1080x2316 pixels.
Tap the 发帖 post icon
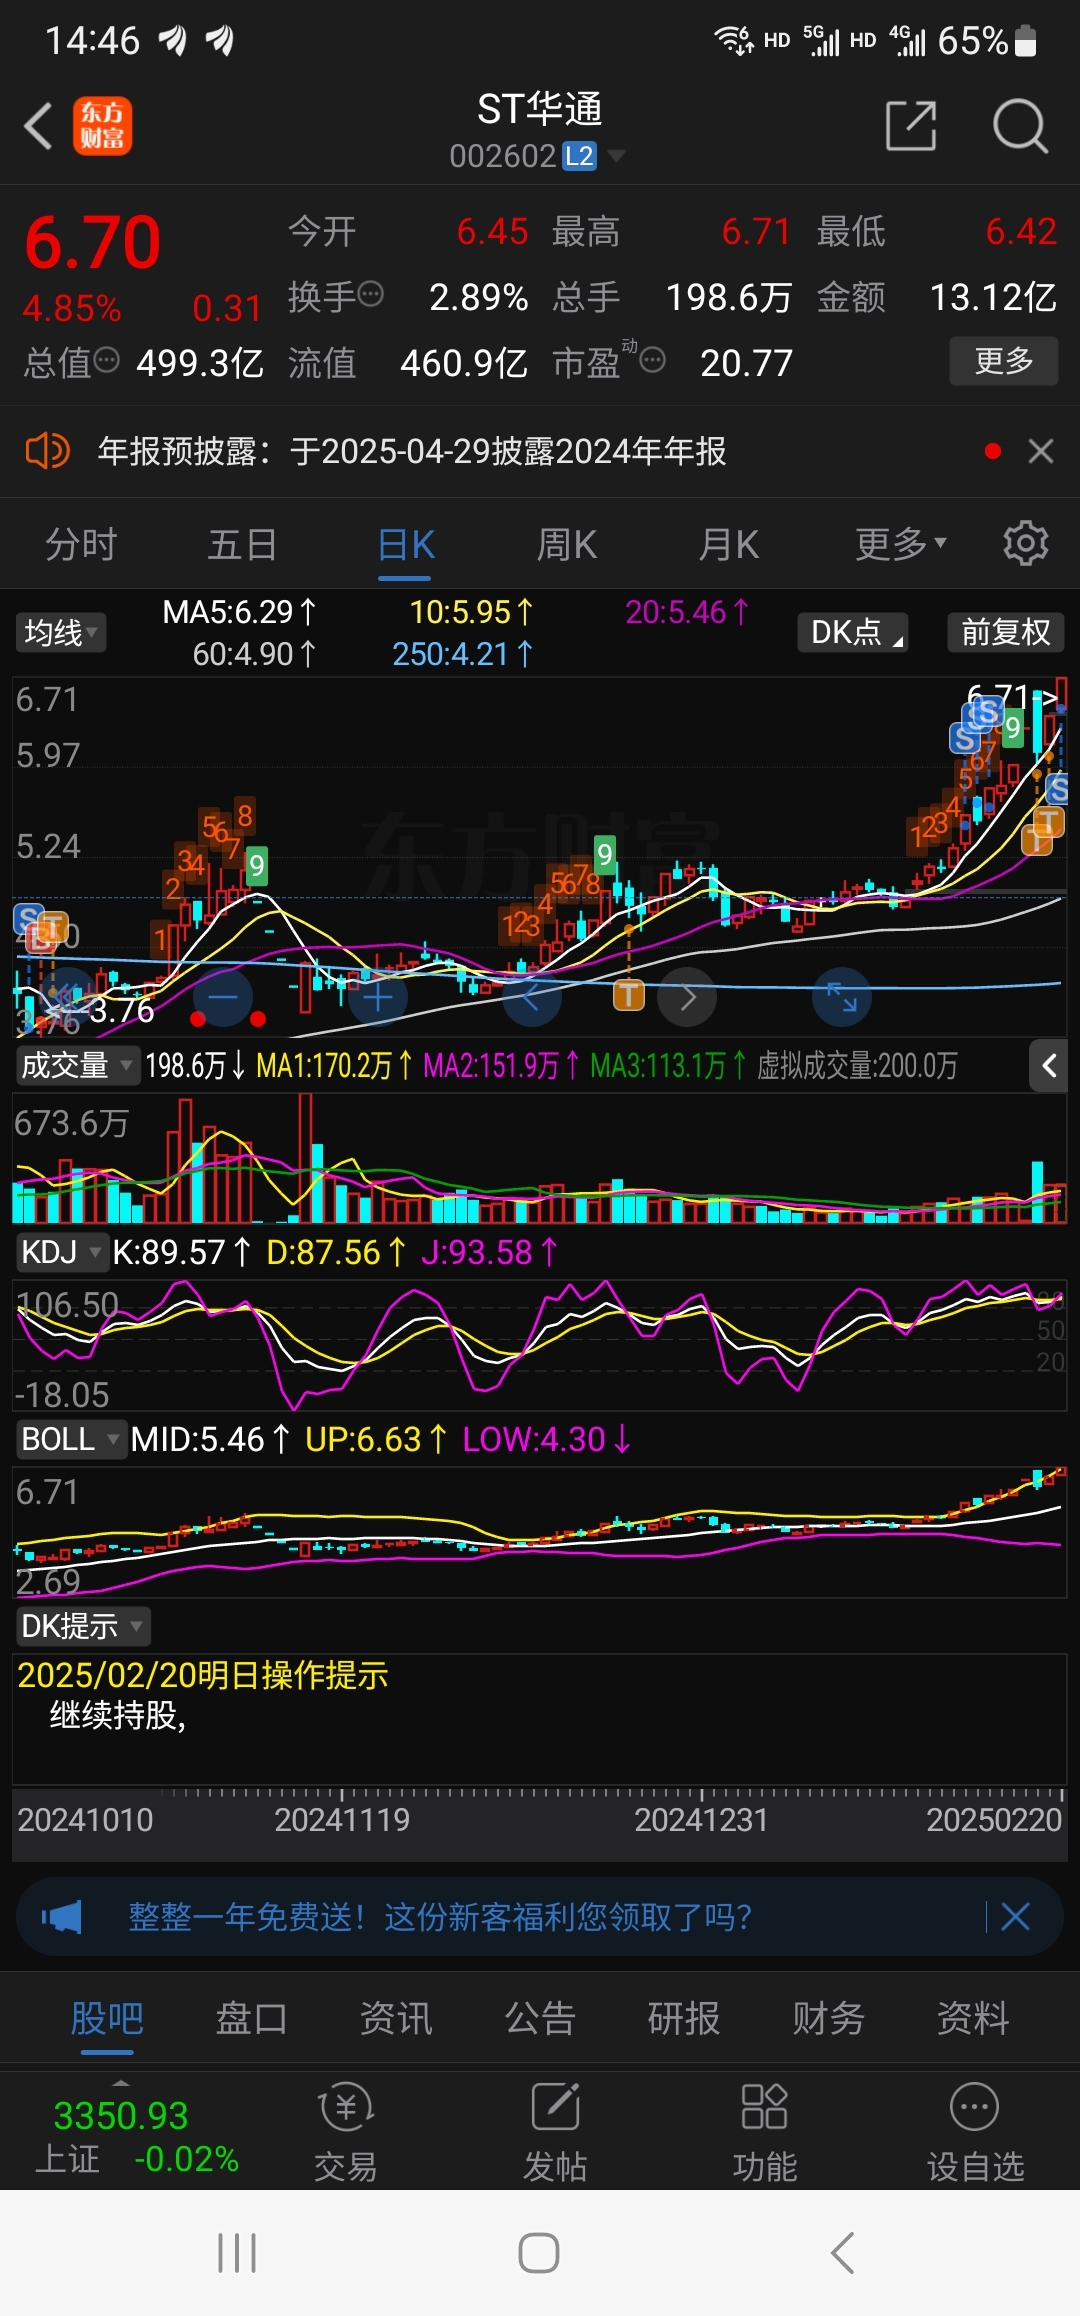pos(555,2130)
